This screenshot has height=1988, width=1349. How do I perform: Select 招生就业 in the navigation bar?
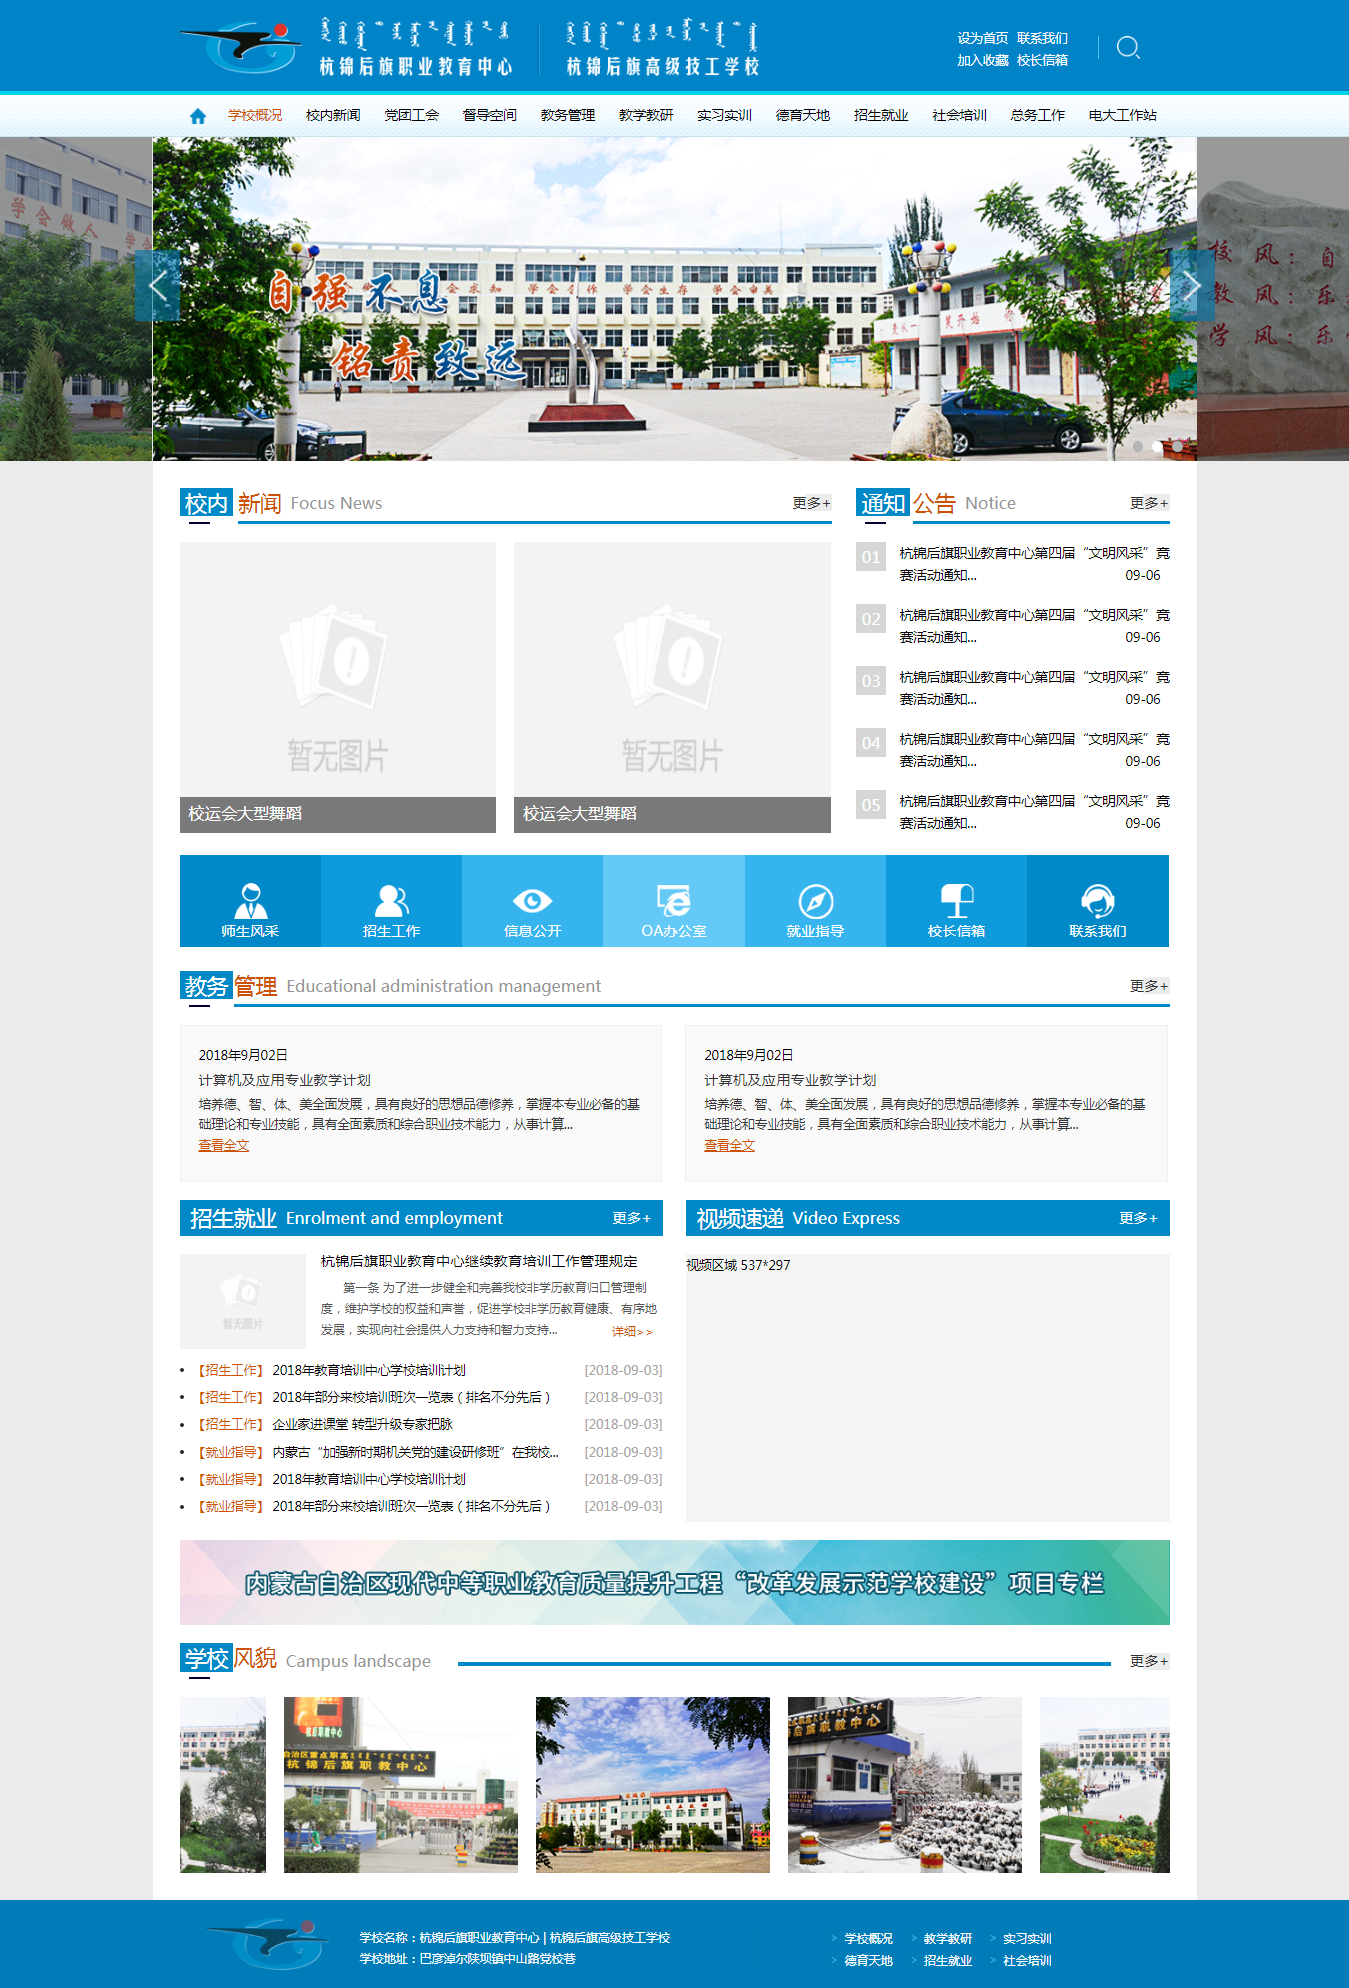click(880, 116)
